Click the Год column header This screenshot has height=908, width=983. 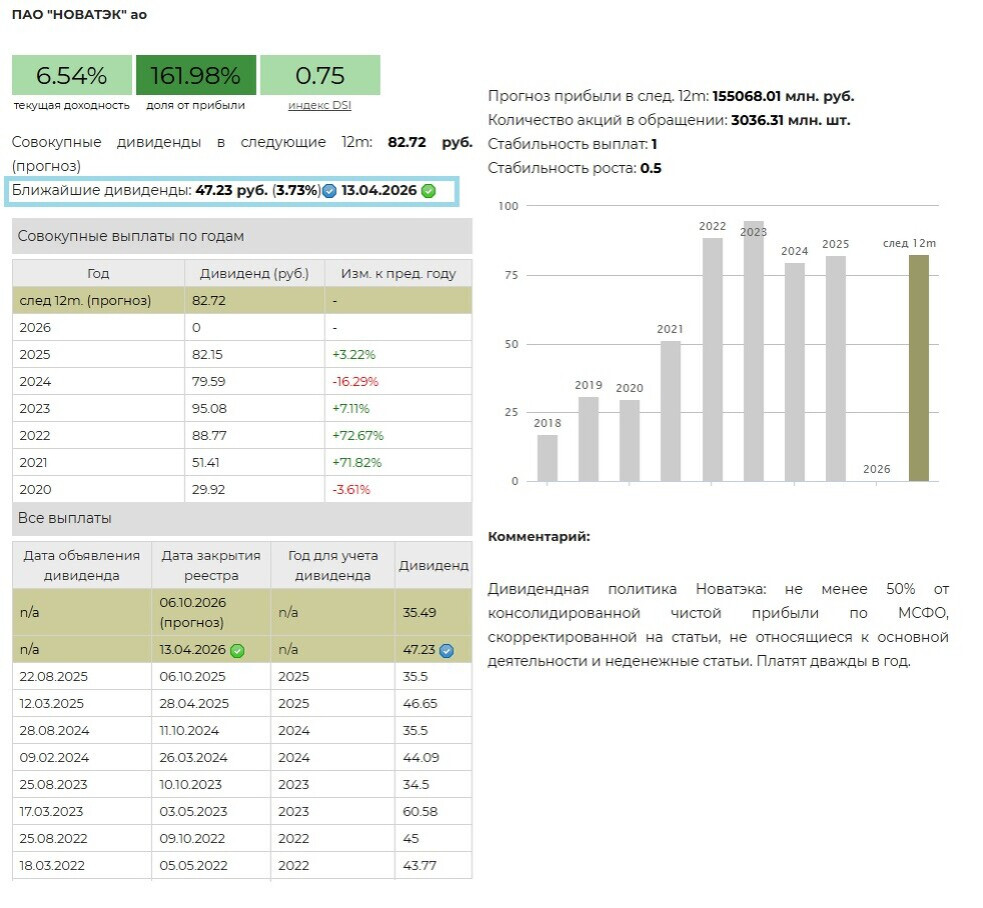click(x=98, y=273)
